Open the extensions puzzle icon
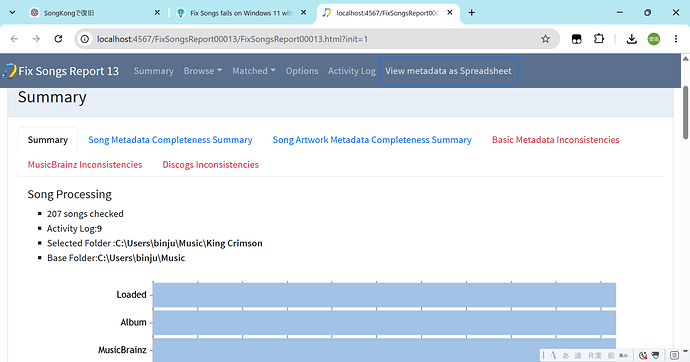Viewport: 690px width, 362px height. tap(599, 39)
